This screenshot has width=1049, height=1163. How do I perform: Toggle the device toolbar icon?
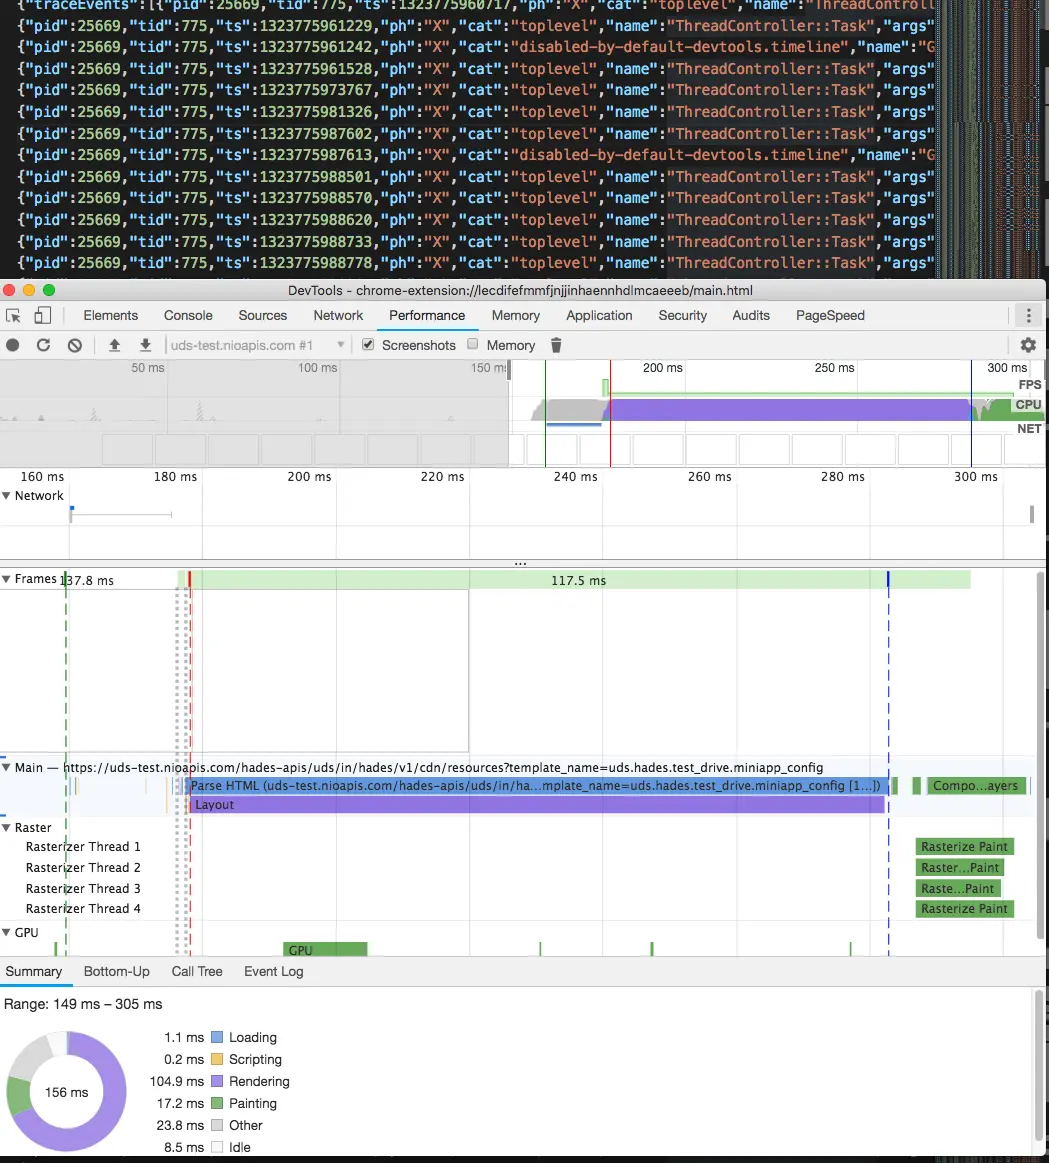coord(42,316)
